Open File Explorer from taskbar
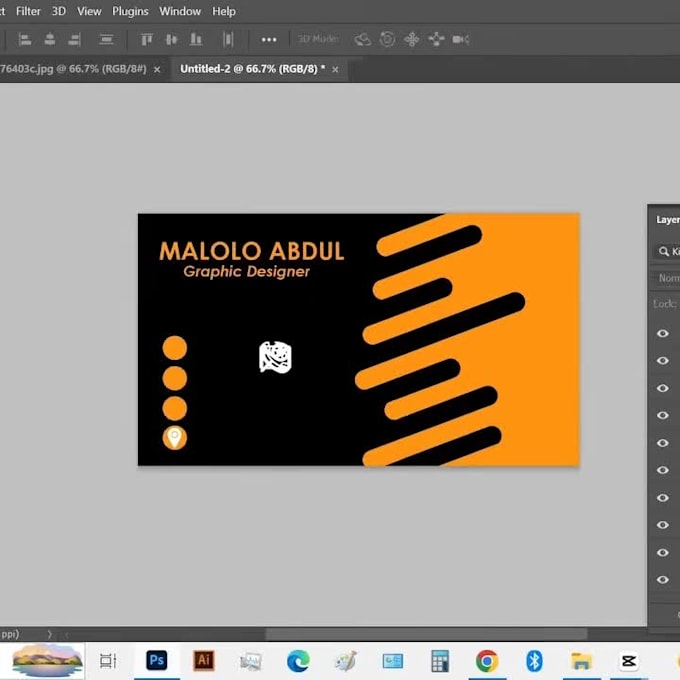 582,661
